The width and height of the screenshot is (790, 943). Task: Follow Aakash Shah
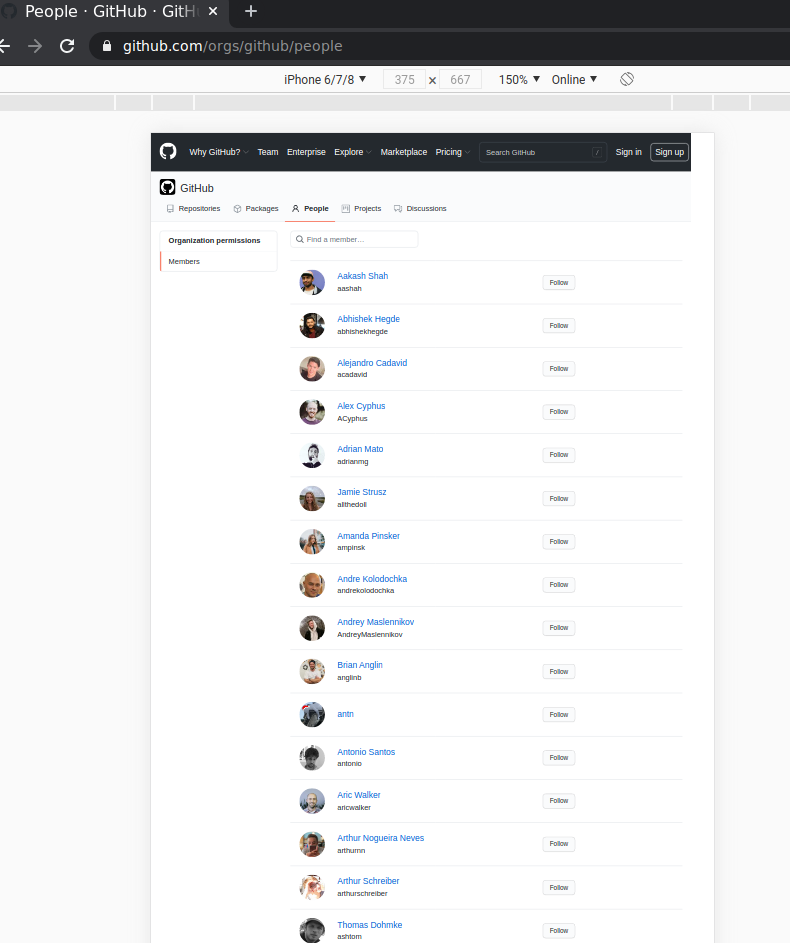(x=558, y=282)
